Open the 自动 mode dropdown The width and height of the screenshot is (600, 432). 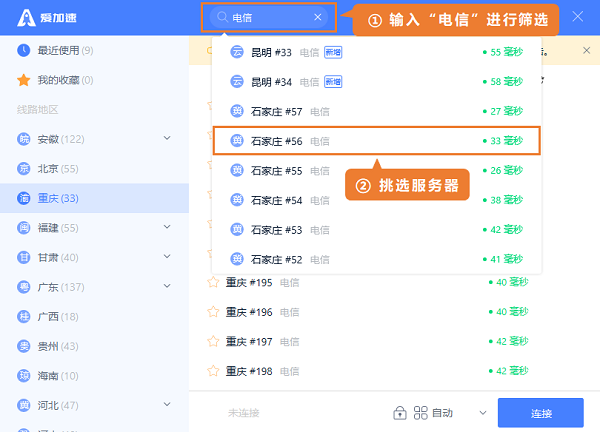(x=483, y=413)
